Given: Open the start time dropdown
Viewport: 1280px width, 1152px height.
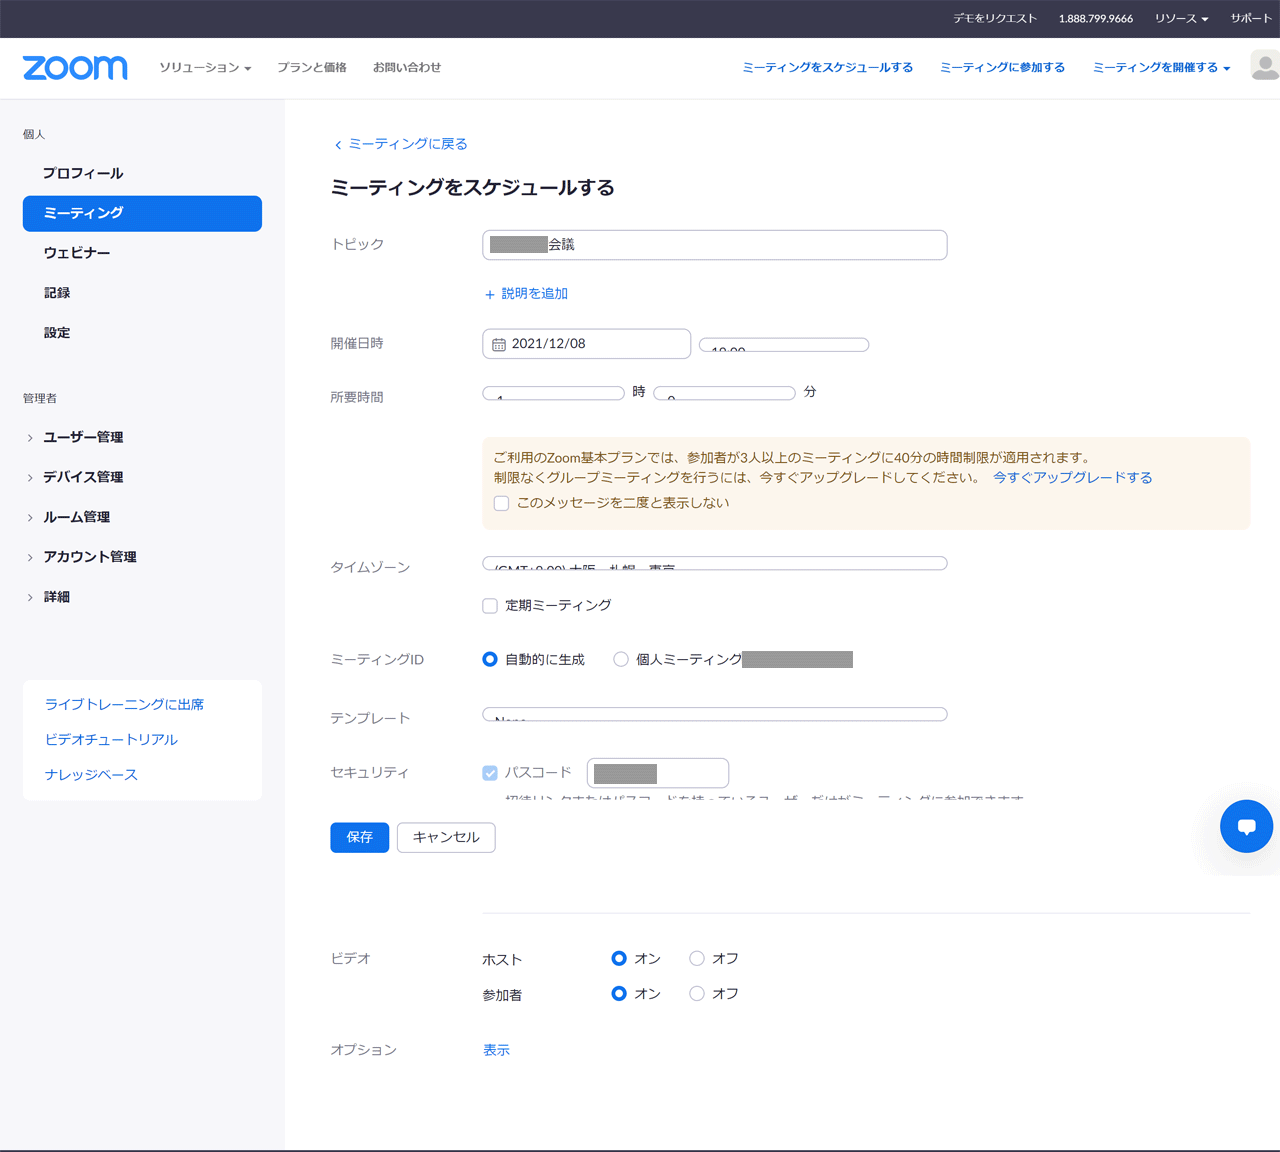Looking at the screenshot, I should pos(784,344).
